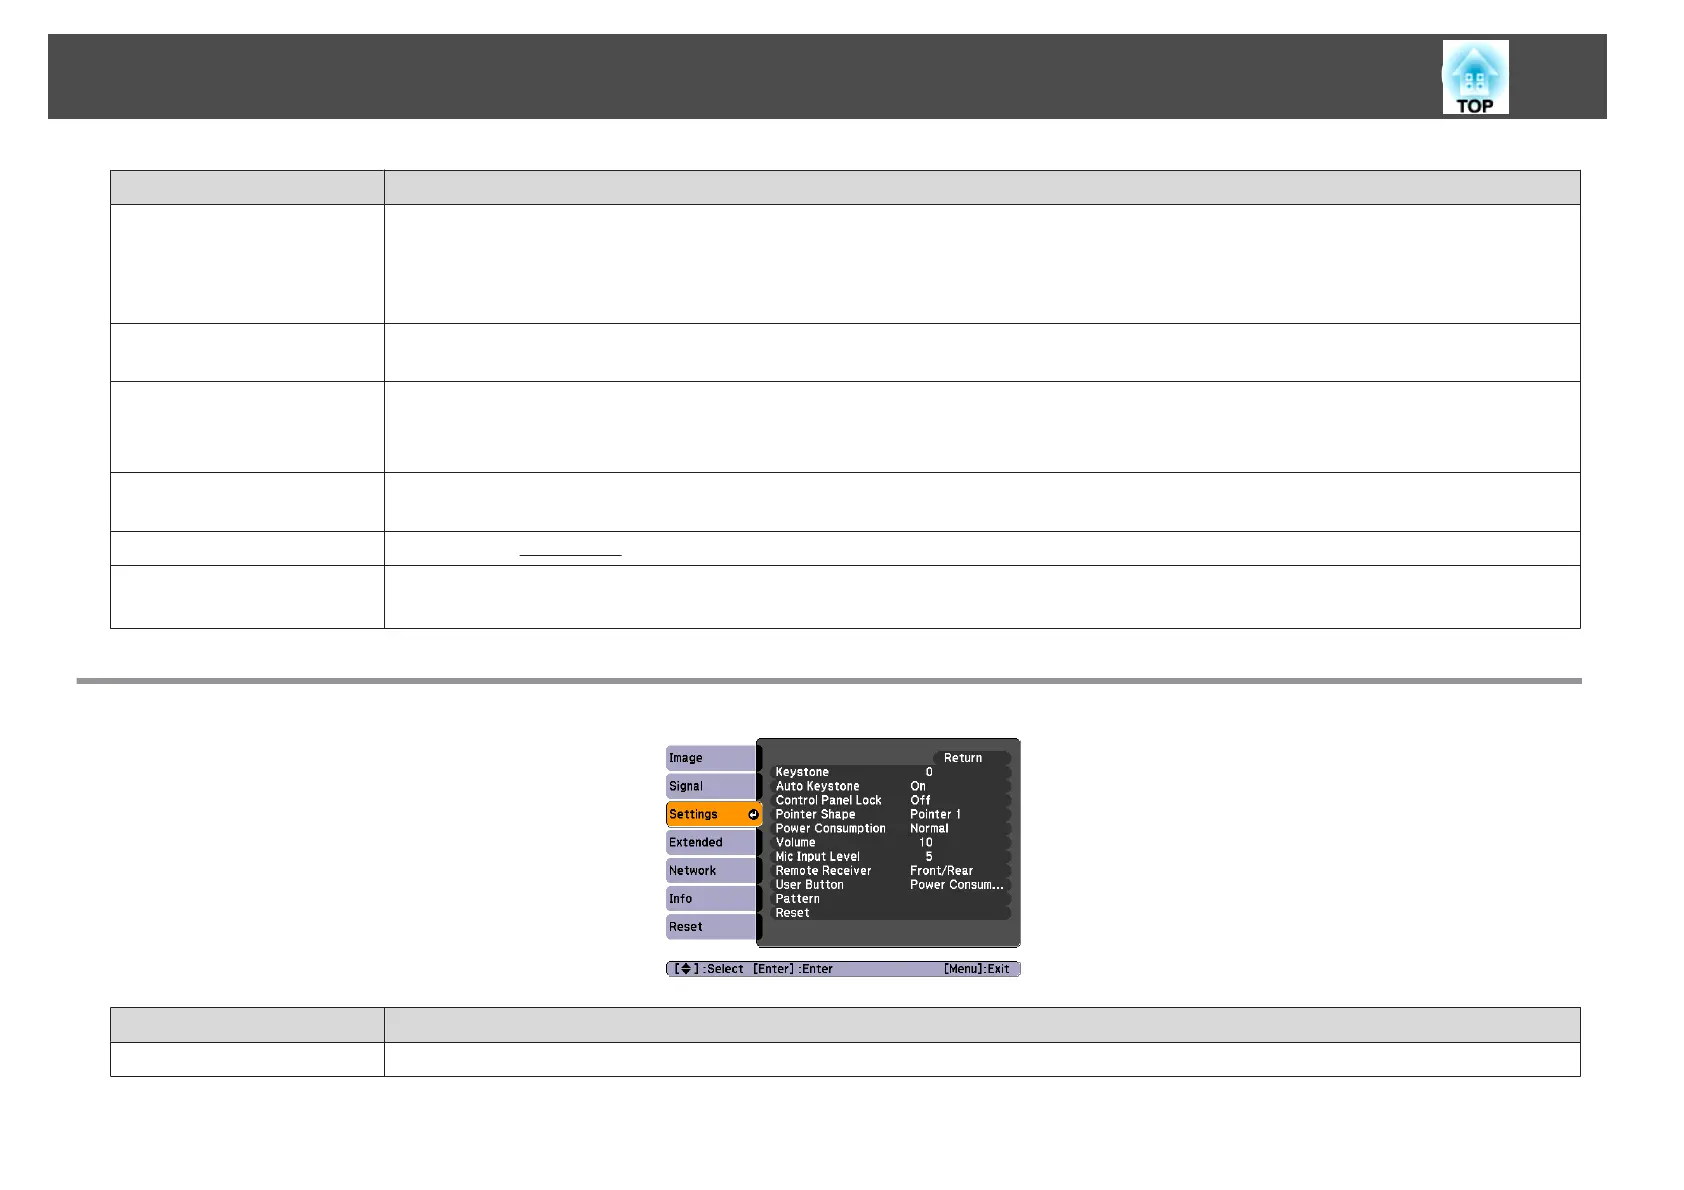Image resolution: width=1684 pixels, height=1190 pixels.
Task: Click the Auto Keystone 'On' value
Action: pos(918,786)
